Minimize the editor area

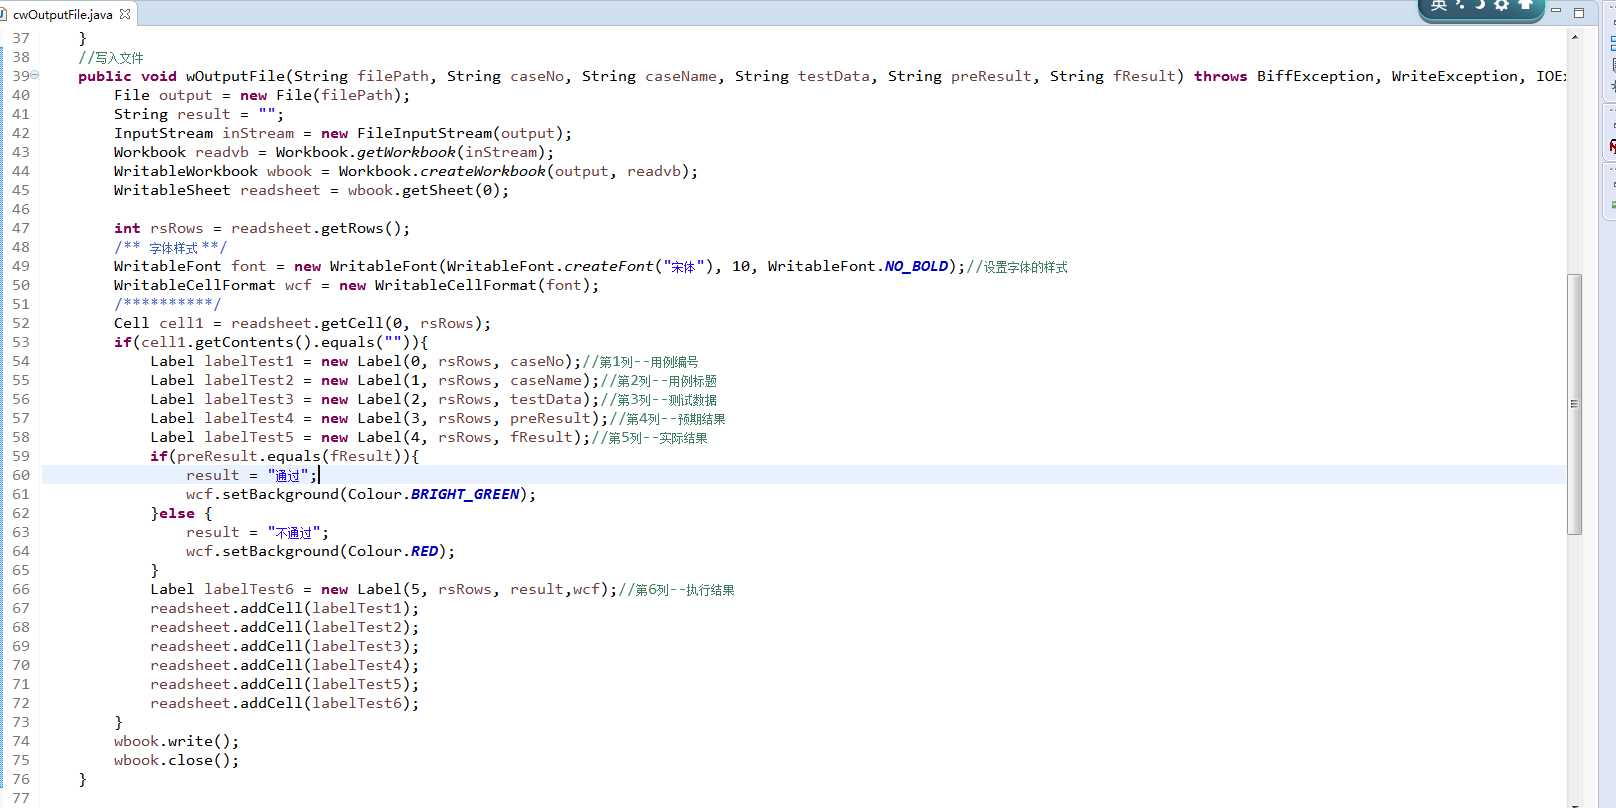[1556, 11]
